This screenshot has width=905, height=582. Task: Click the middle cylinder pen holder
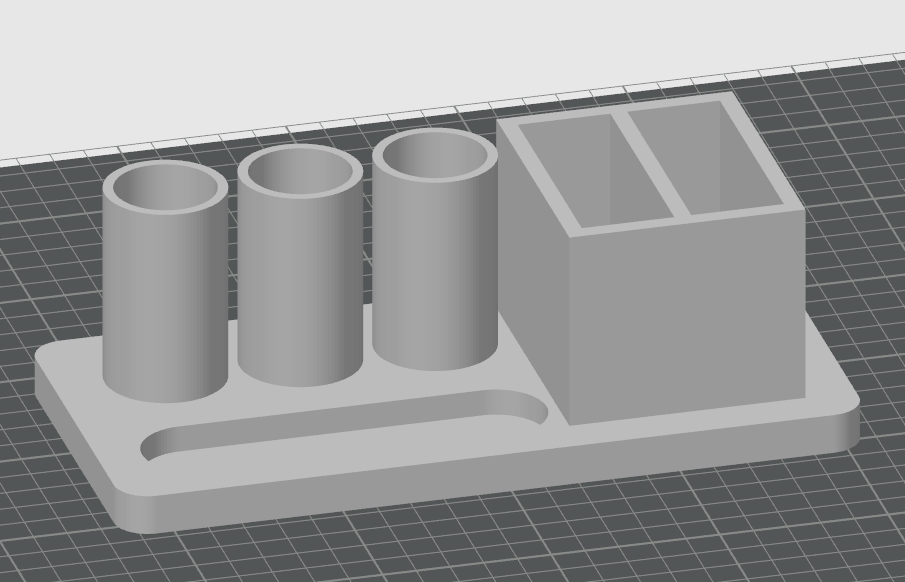click(300, 265)
